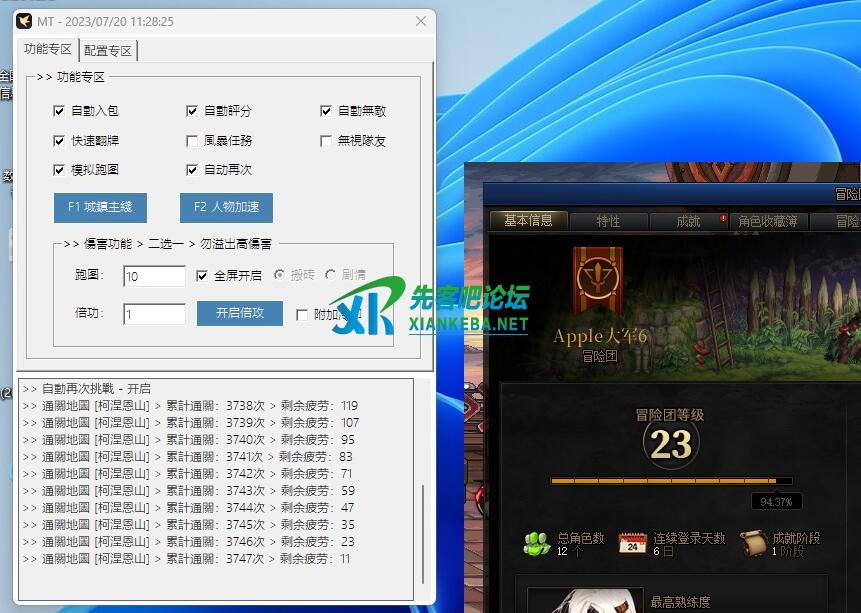Click the level 23 circular badge
Viewport: 861px width, 613px height.
(x=670, y=445)
